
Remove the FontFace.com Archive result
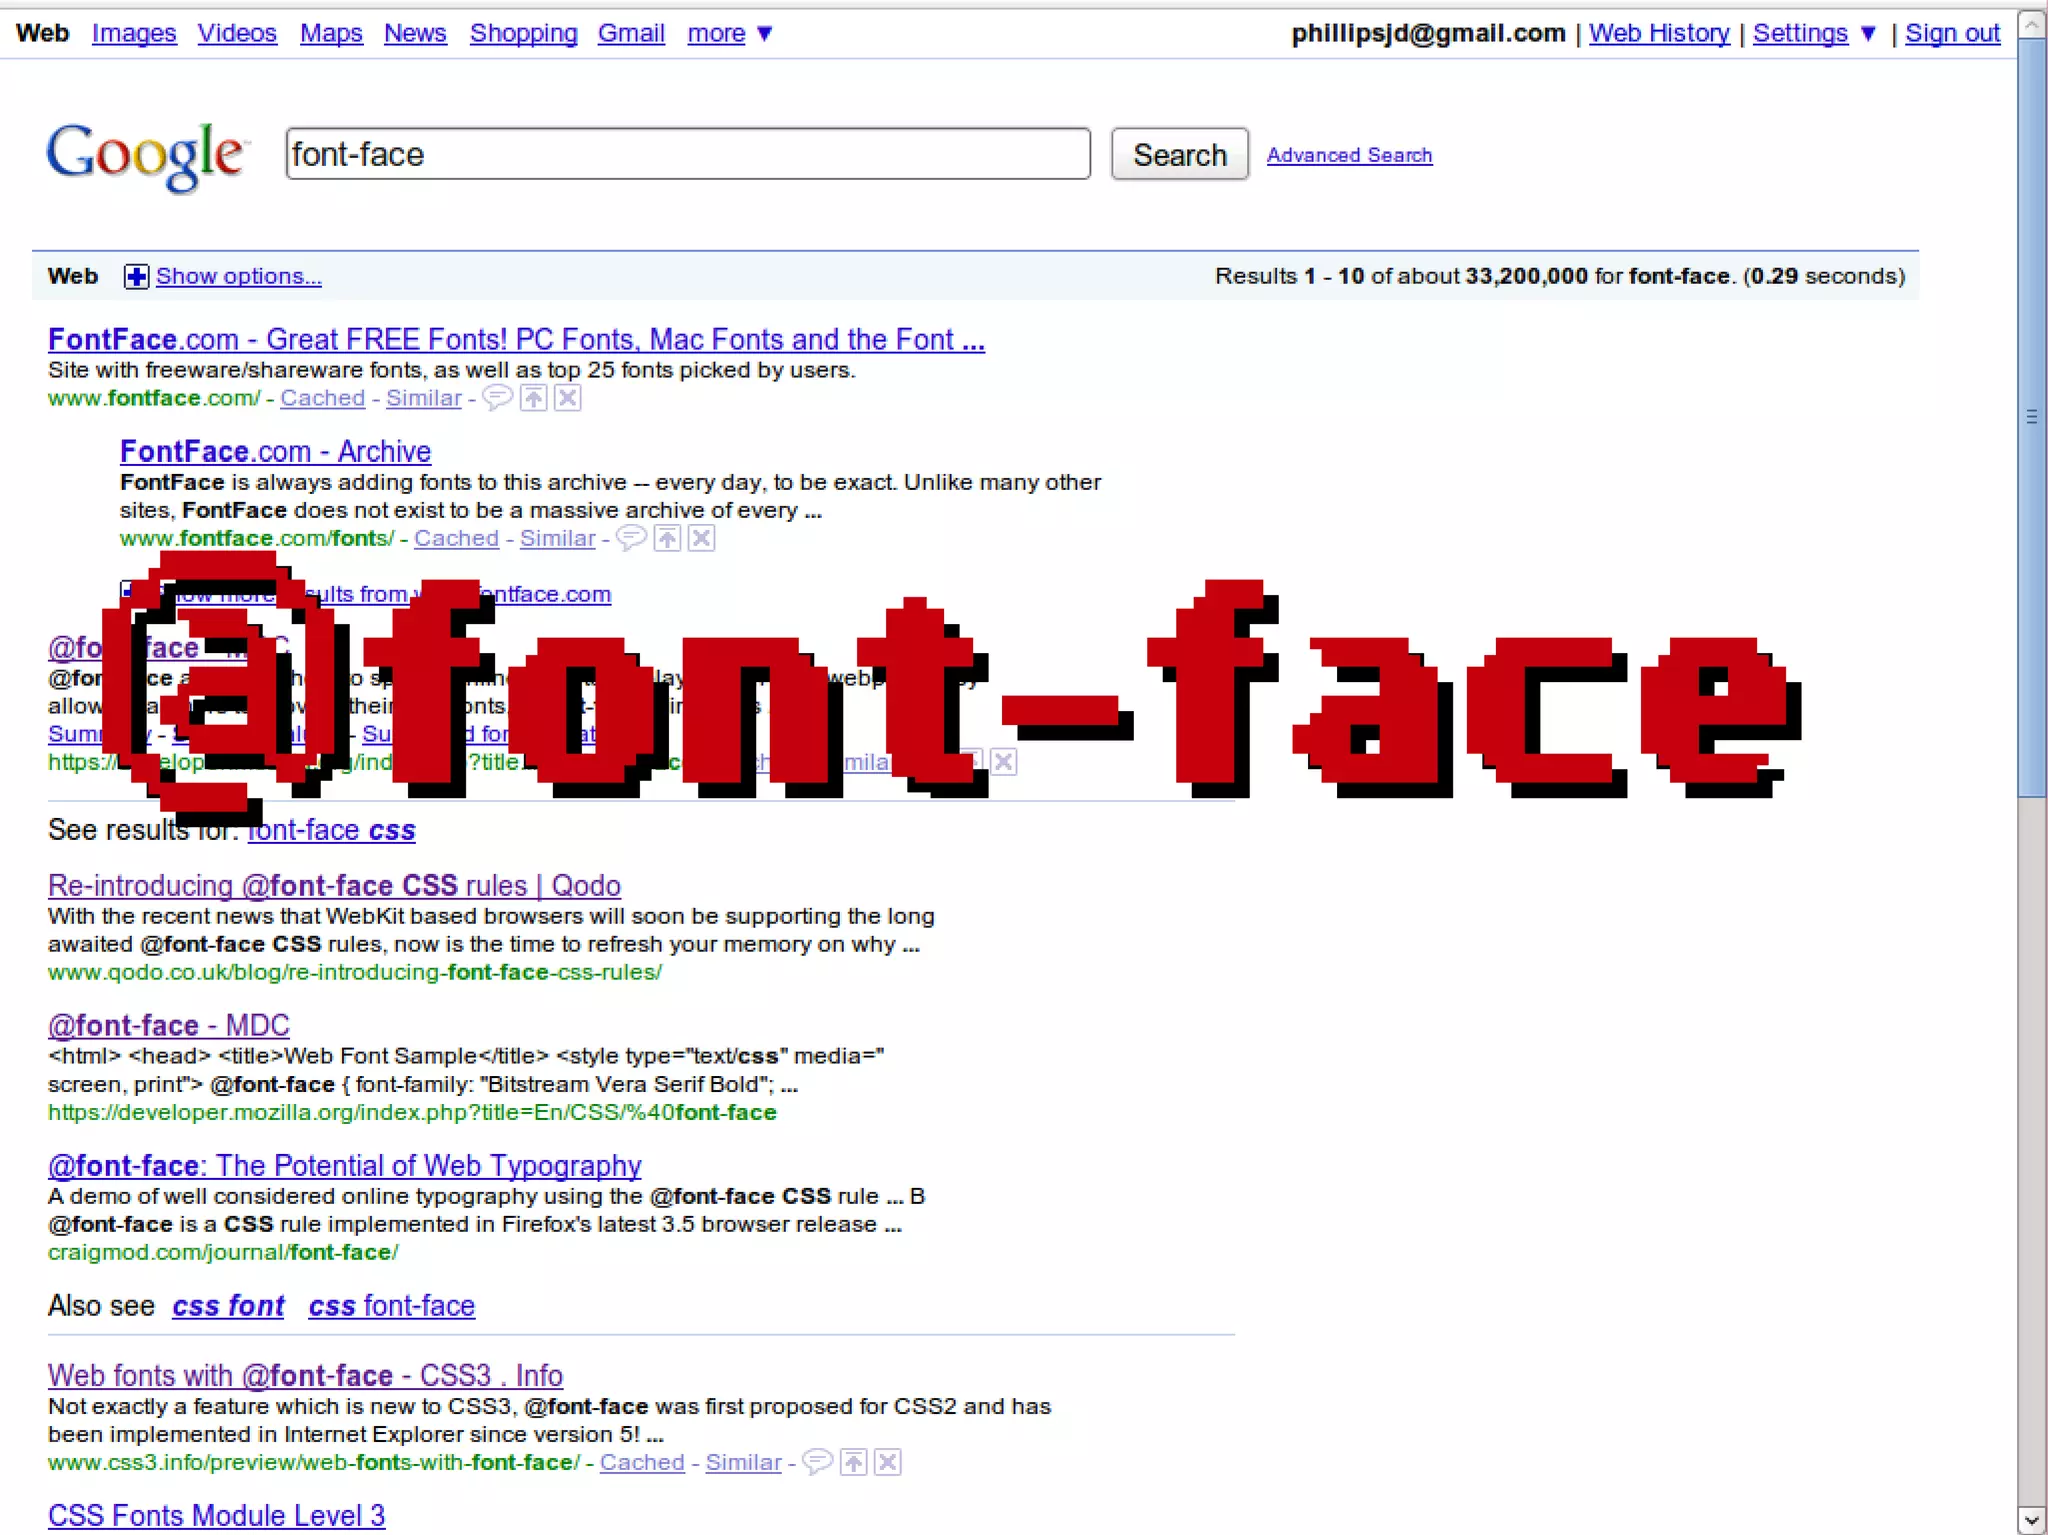[x=702, y=538]
